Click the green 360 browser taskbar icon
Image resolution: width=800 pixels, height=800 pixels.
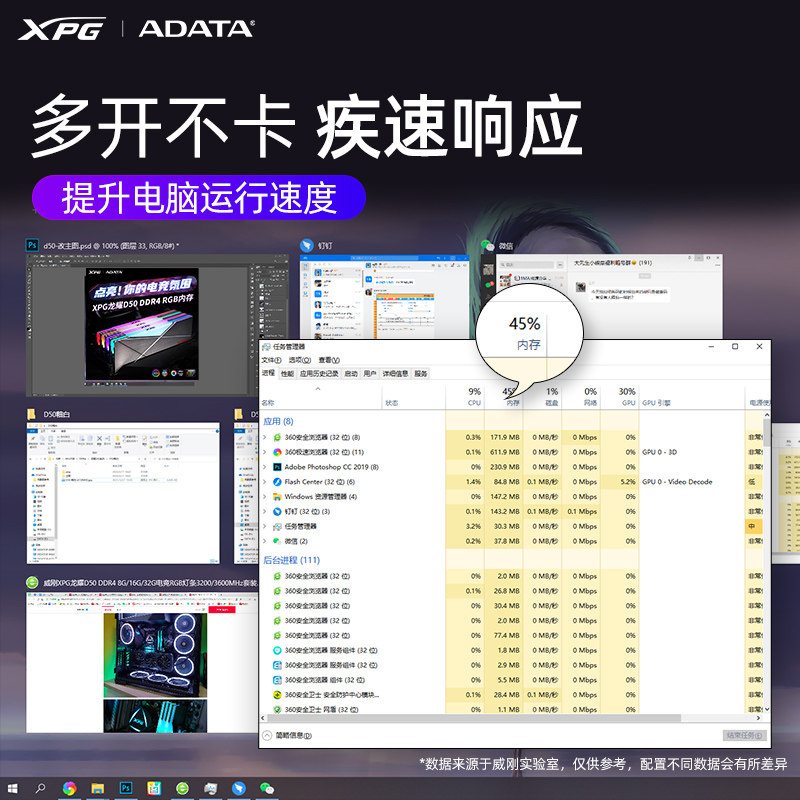[182, 788]
